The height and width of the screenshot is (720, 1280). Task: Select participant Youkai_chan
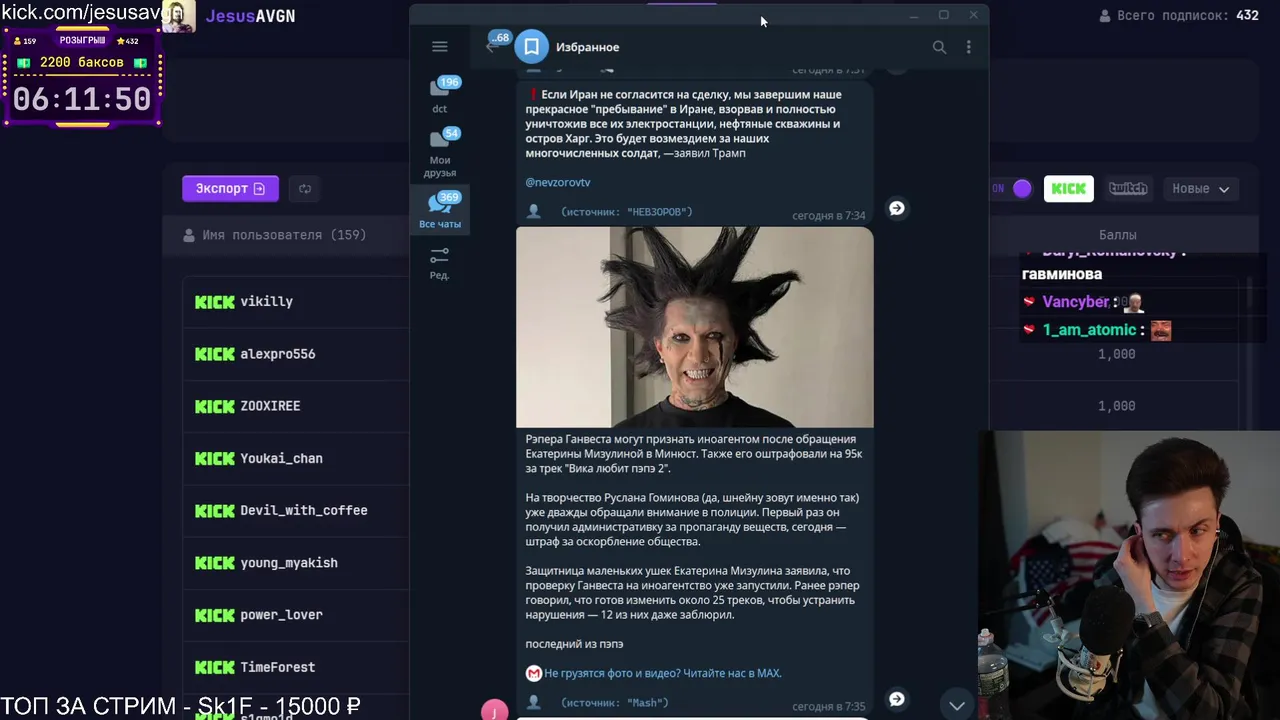(281, 458)
